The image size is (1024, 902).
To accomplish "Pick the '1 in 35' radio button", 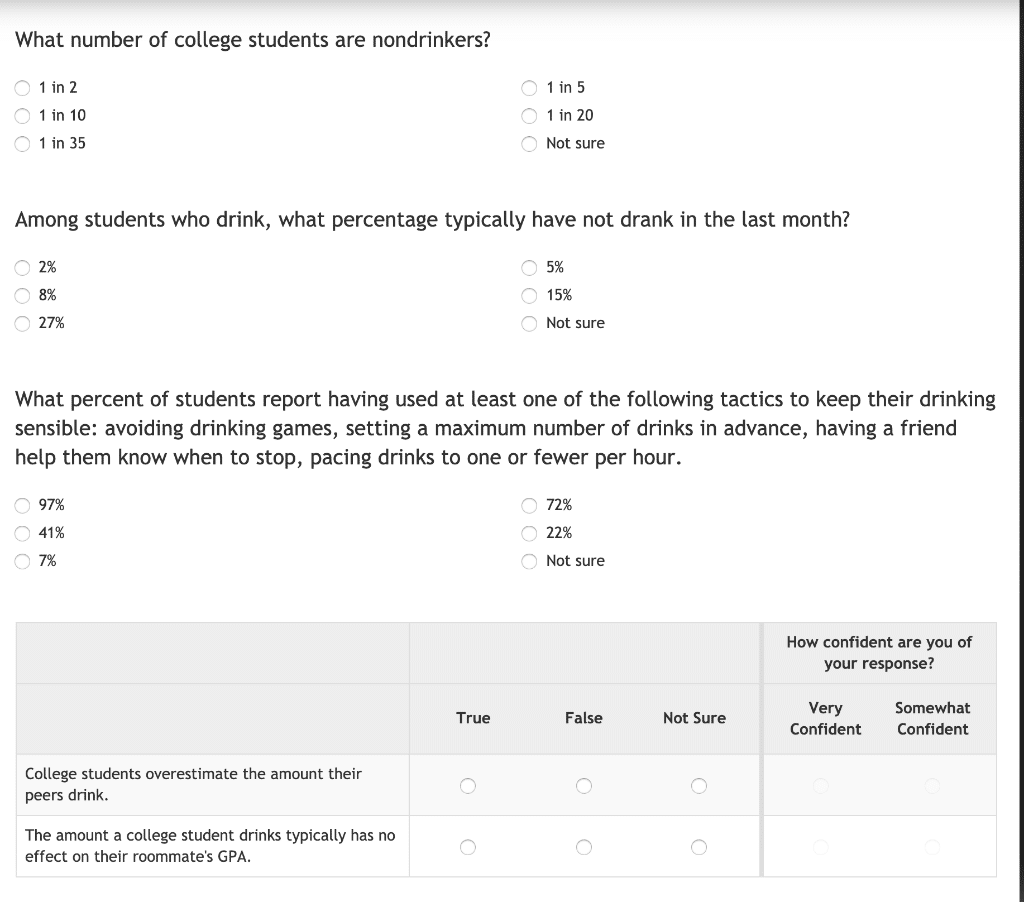I will coord(22,144).
